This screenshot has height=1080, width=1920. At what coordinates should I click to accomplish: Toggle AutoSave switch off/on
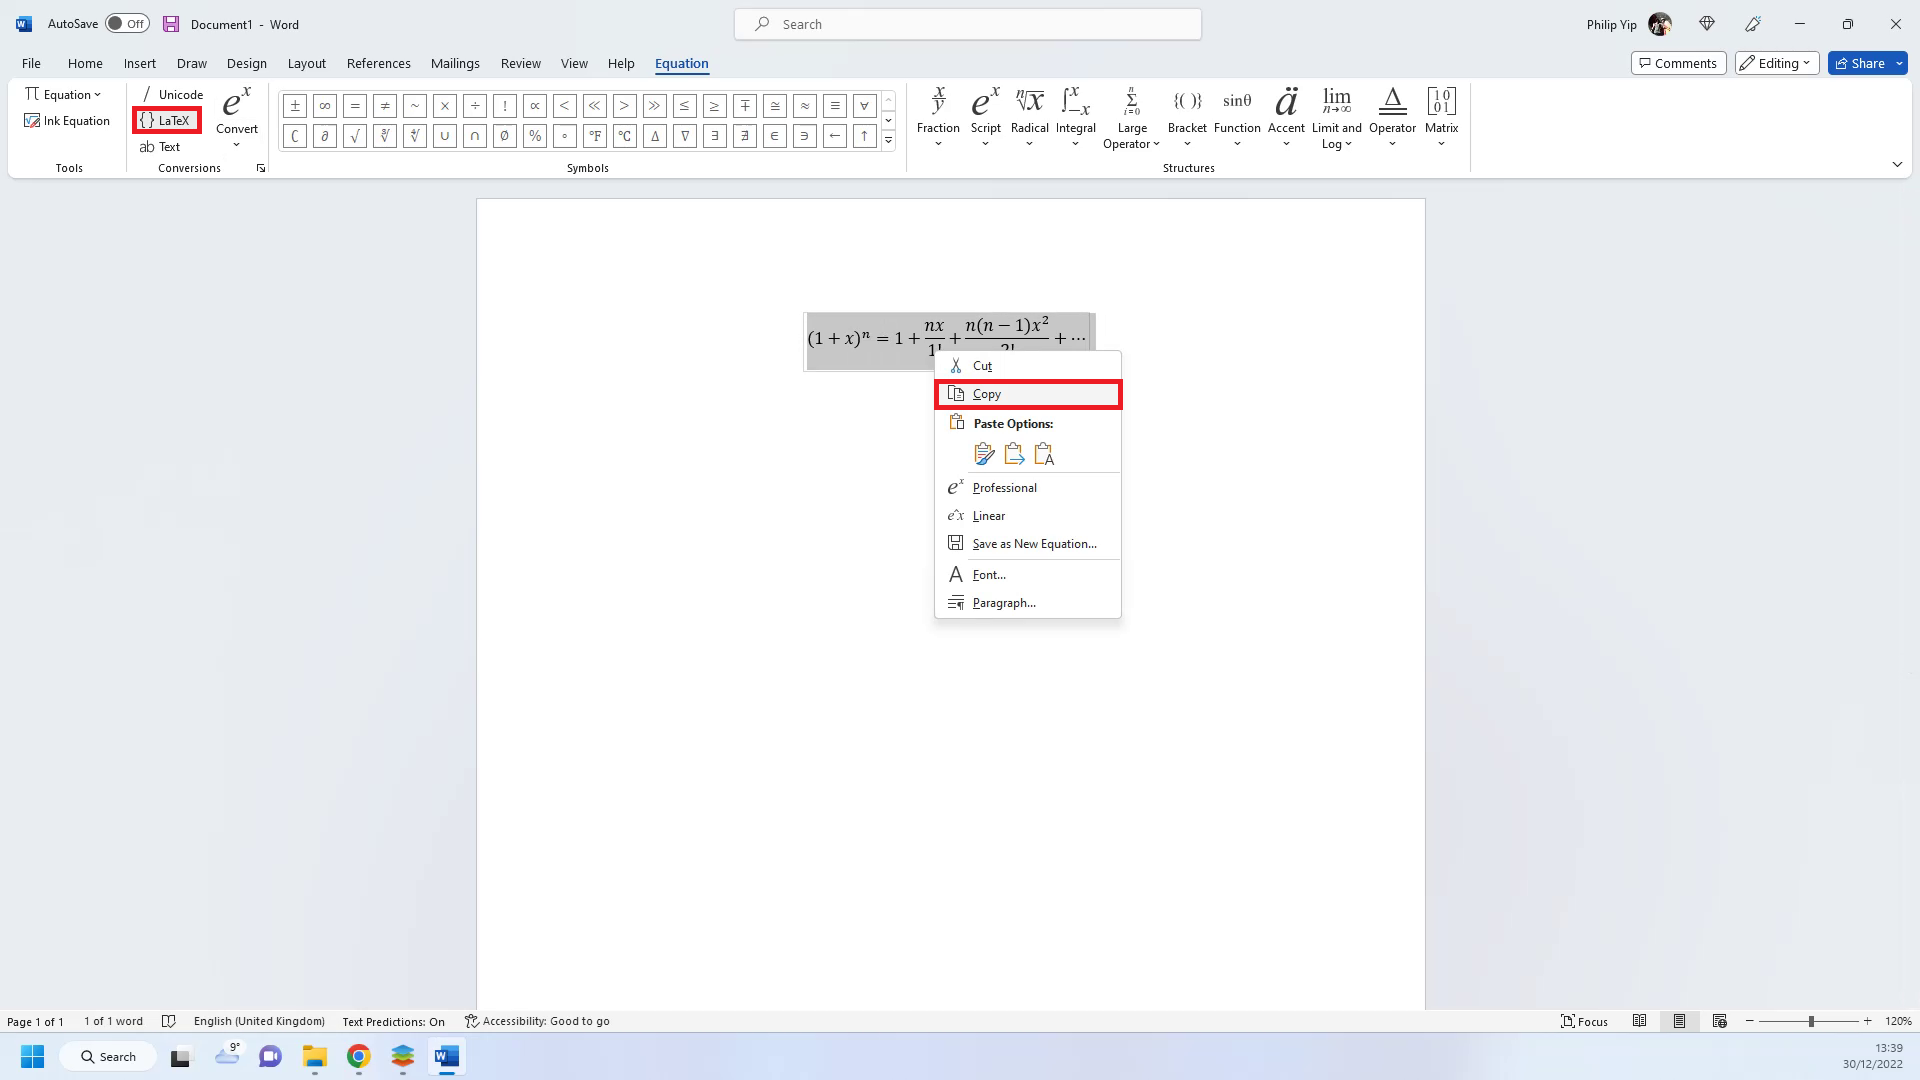127,24
